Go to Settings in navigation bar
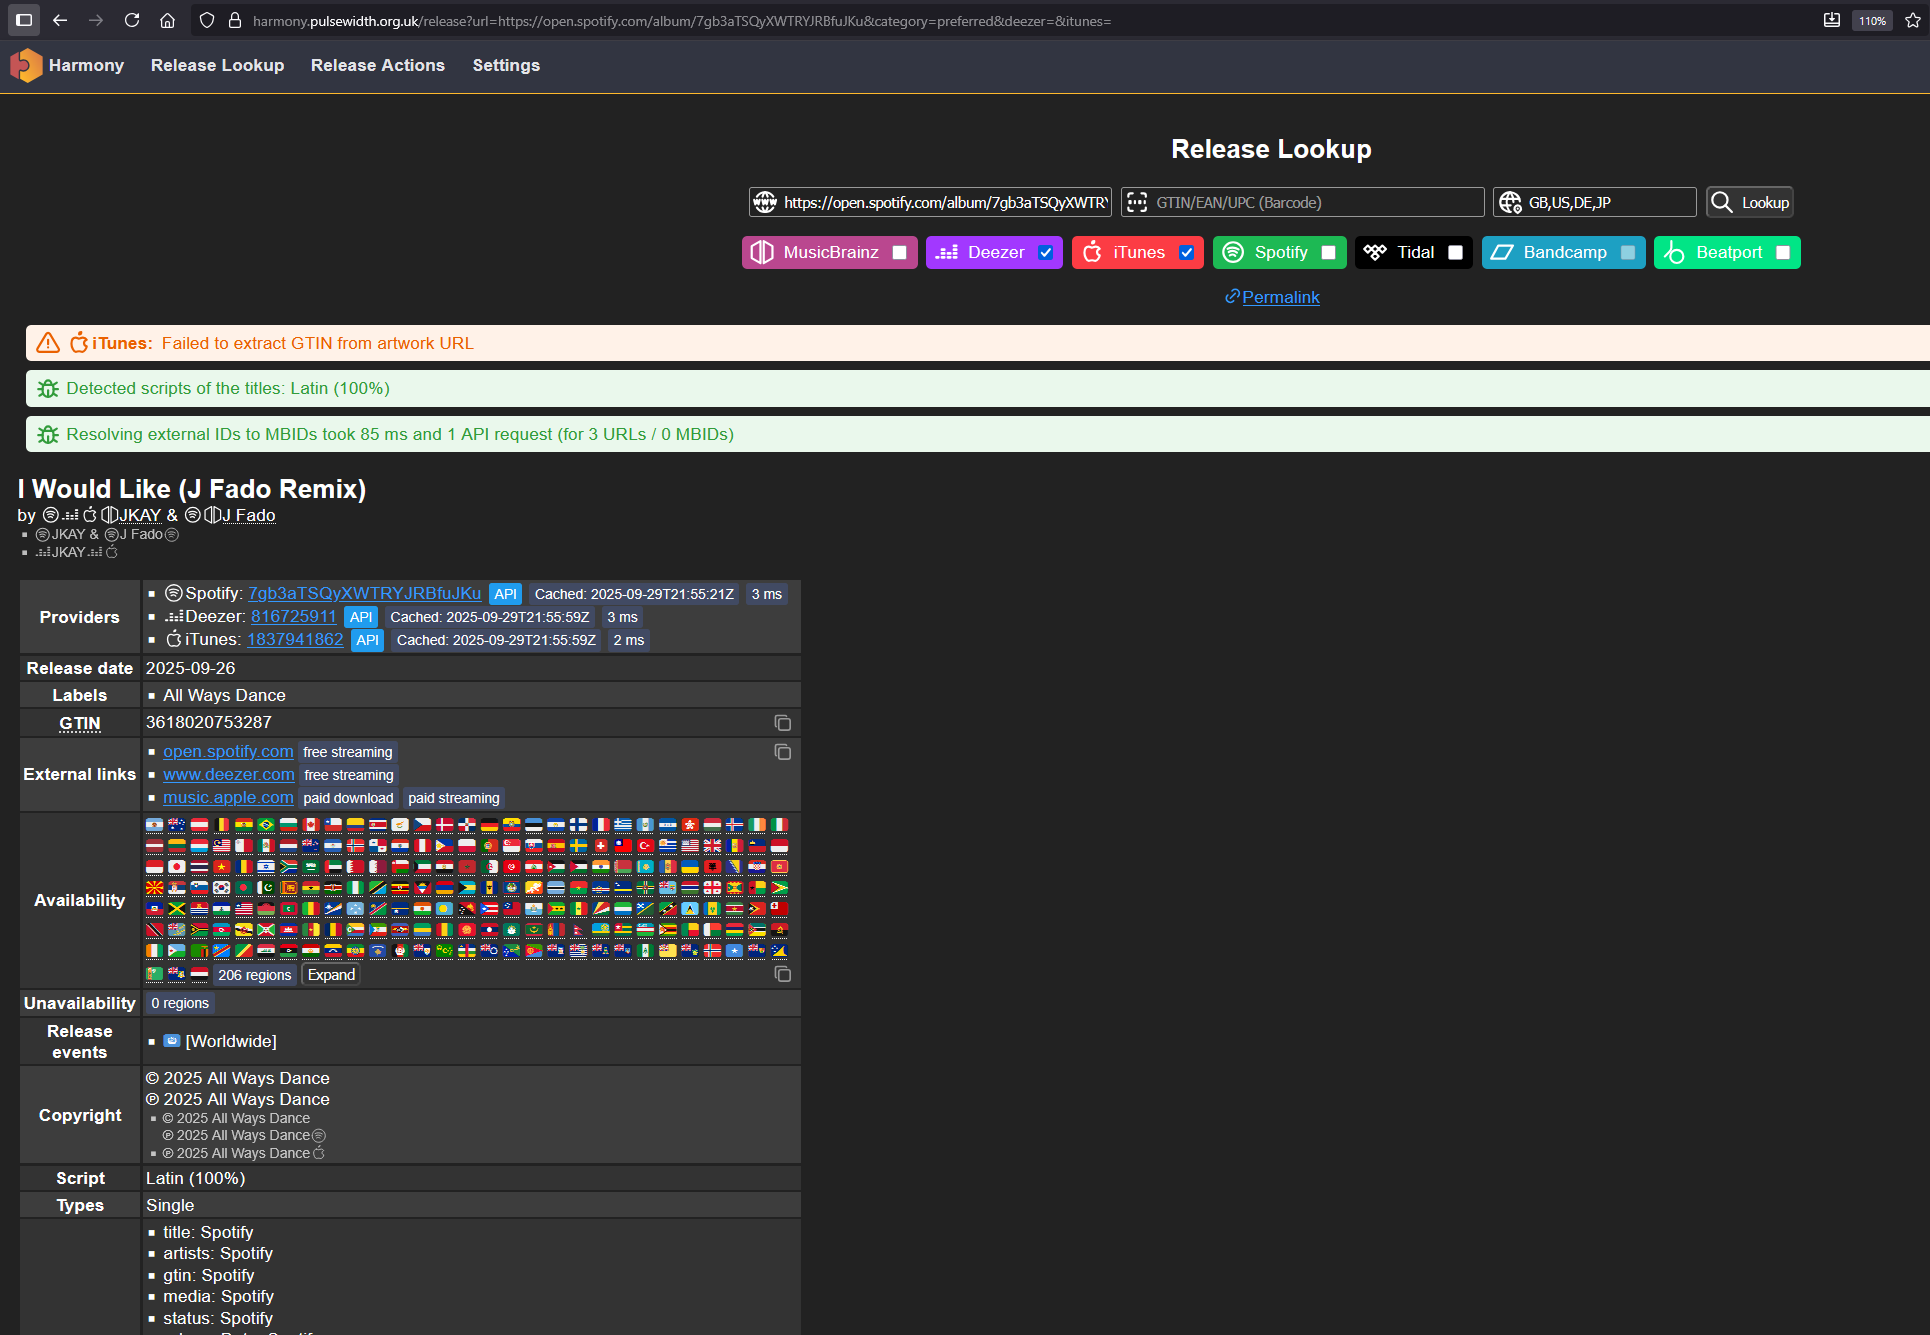1930x1335 pixels. click(506, 65)
